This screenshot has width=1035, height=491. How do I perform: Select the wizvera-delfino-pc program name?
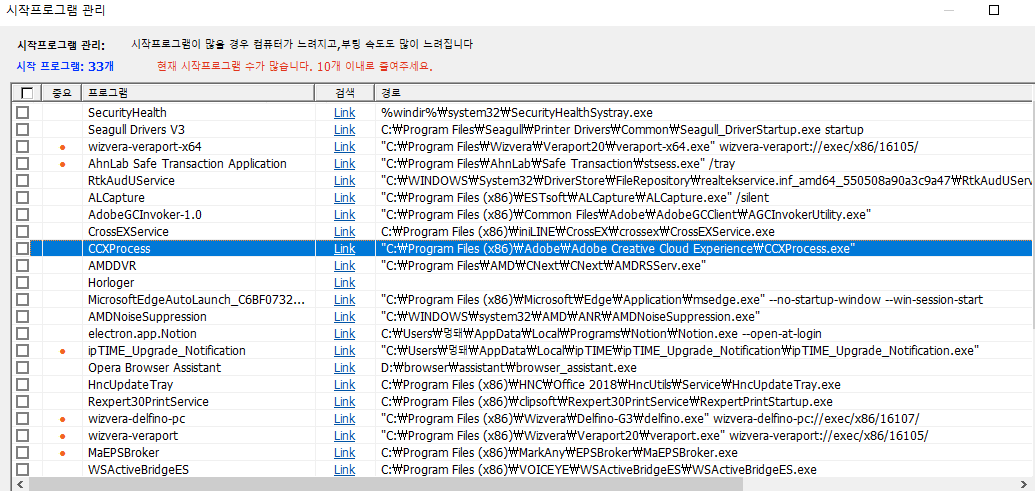pyautogui.click(x=137, y=419)
